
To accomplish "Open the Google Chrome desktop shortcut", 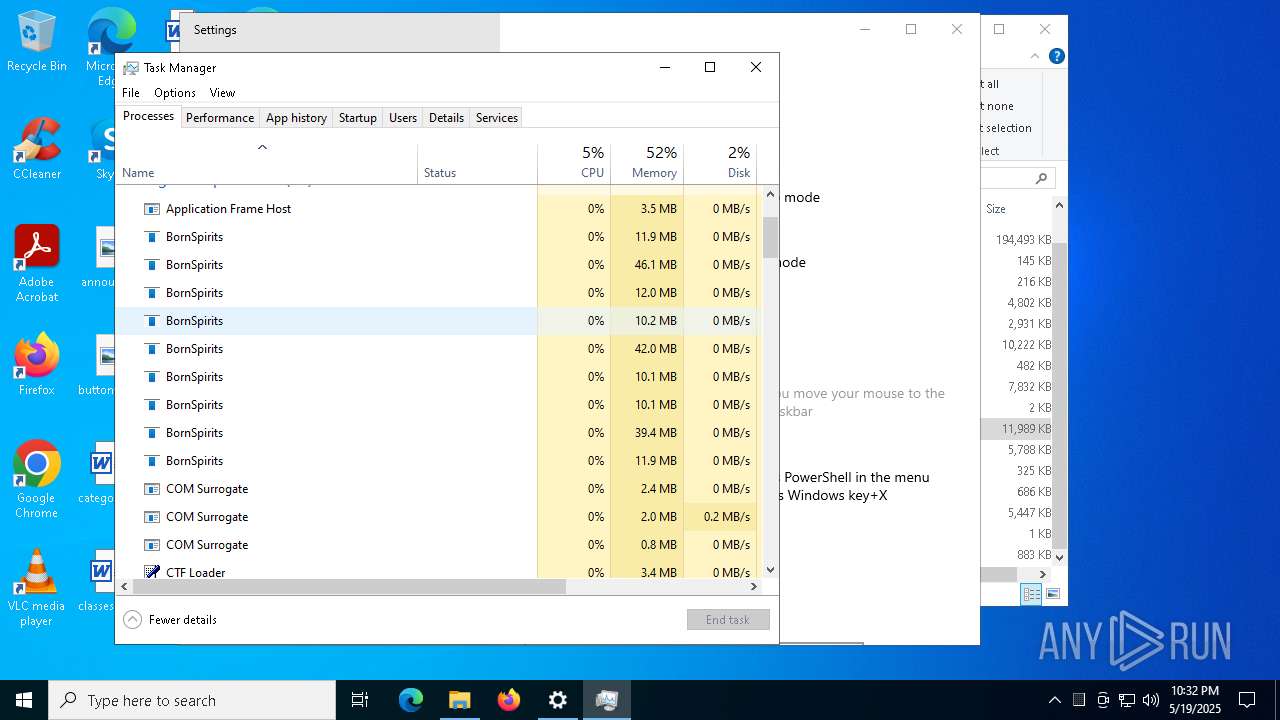I will pyautogui.click(x=37, y=480).
